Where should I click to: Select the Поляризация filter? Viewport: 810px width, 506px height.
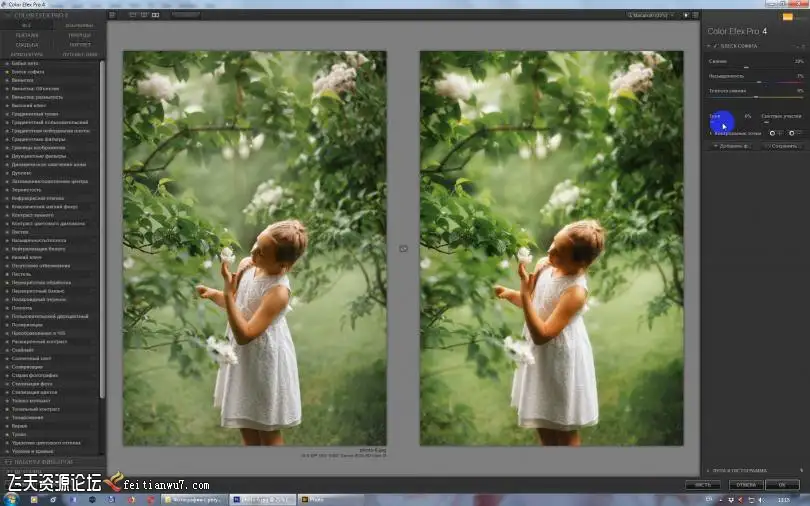[27, 325]
